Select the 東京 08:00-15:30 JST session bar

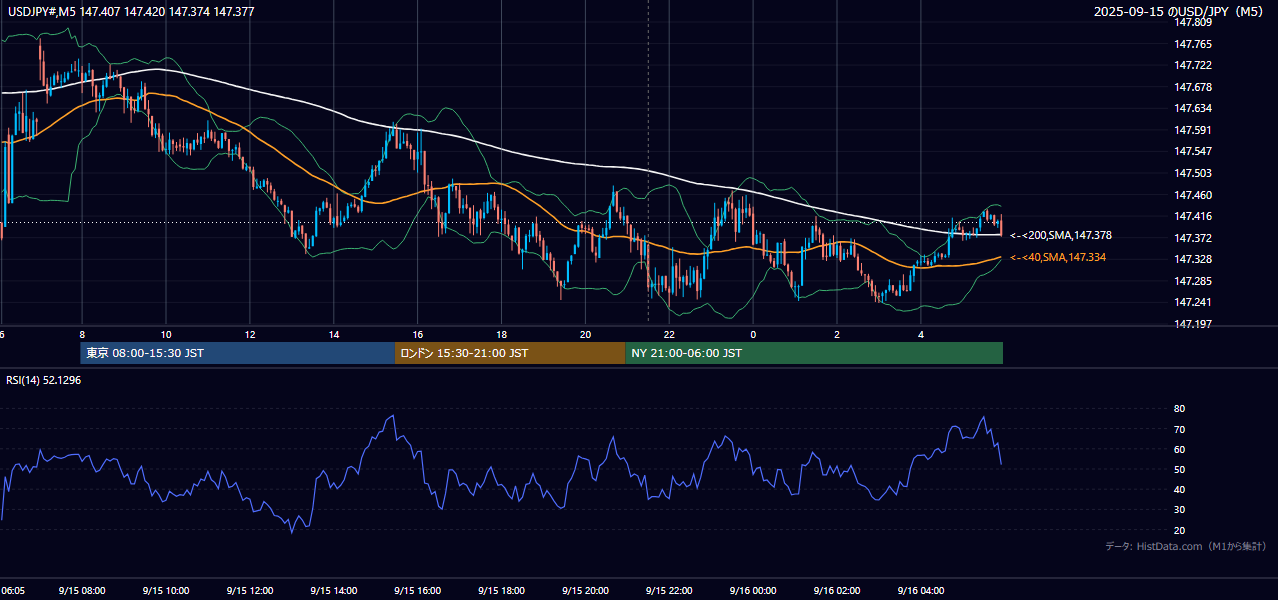pyautogui.click(x=238, y=353)
